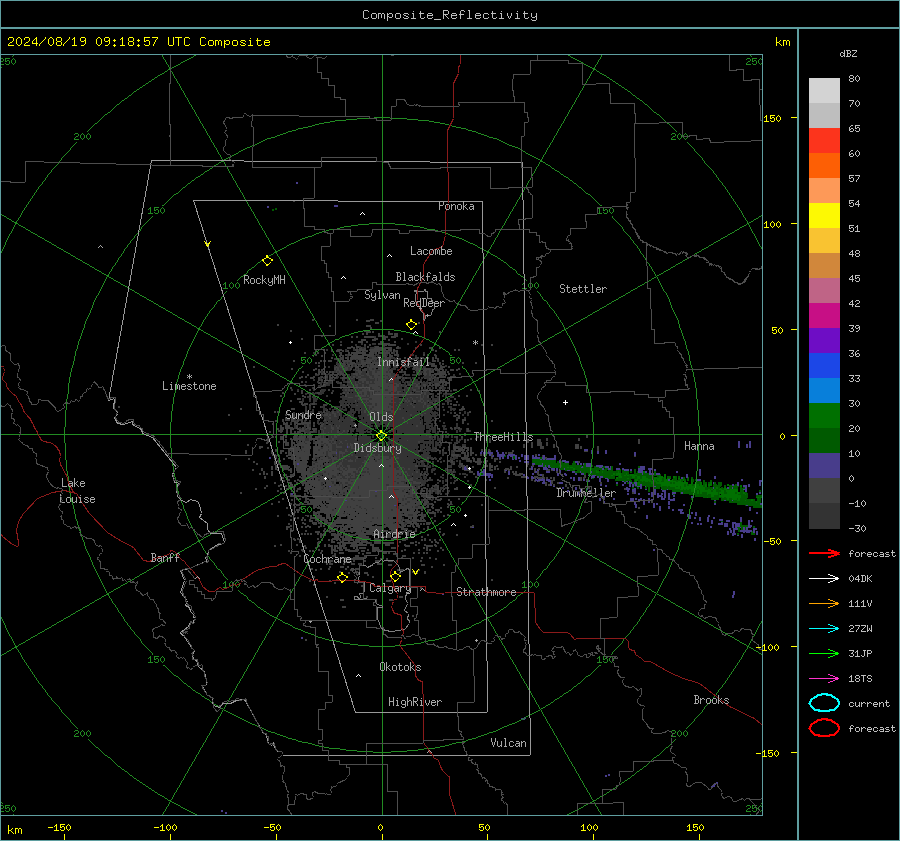The height and width of the screenshot is (841, 900).
Task: Click the Vulcan label
Action: coord(508,743)
